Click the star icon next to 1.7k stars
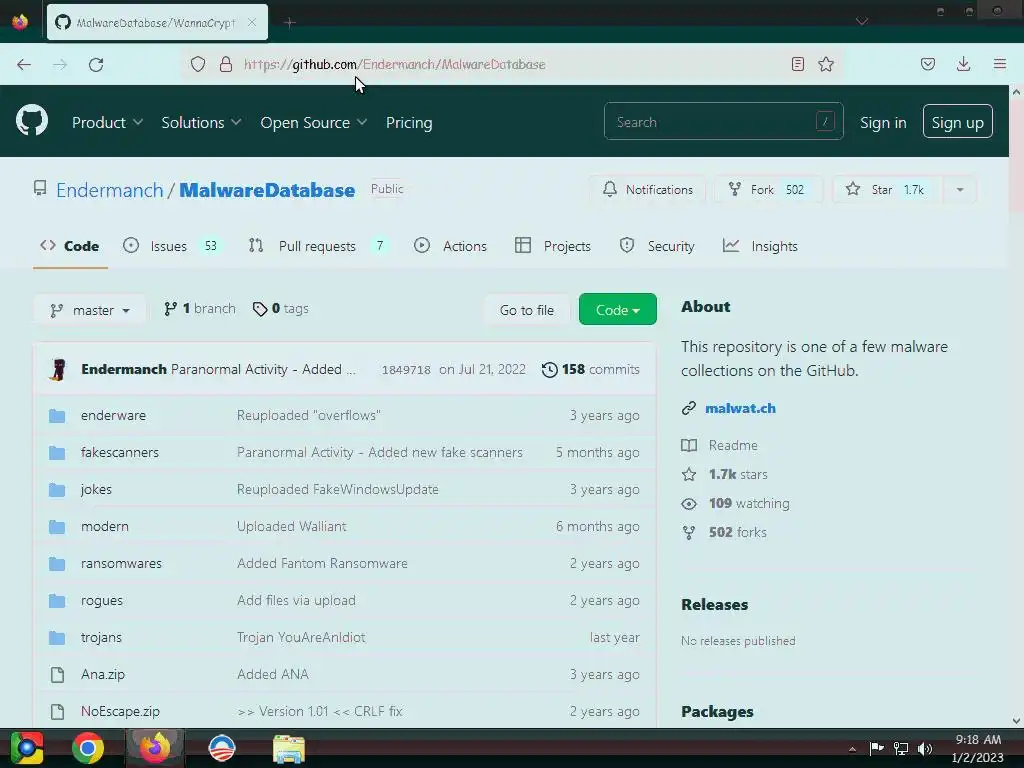The width and height of the screenshot is (1024, 768). pyautogui.click(x=689, y=474)
